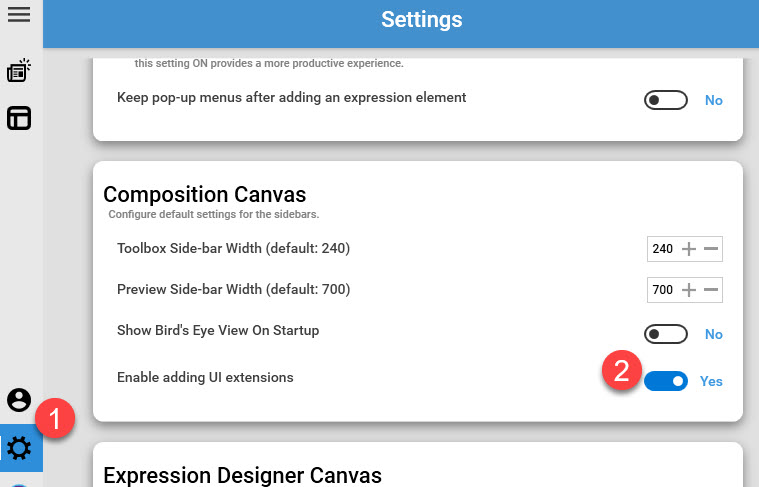Click the Expression Designer Canvas heading
This screenshot has width=759, height=487.
click(x=243, y=475)
